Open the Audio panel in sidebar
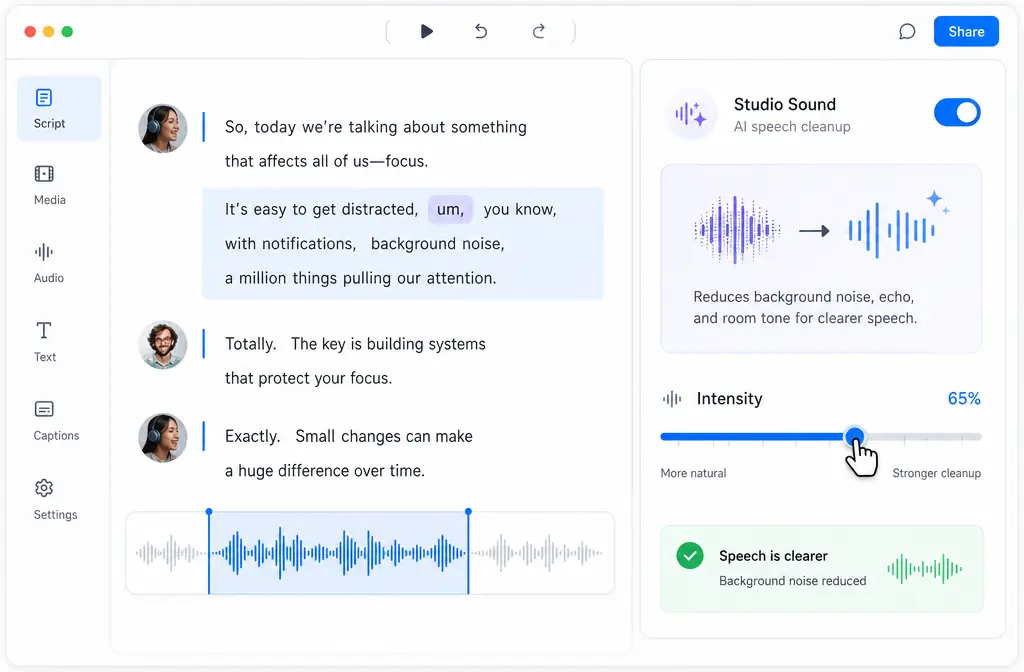The width and height of the screenshot is (1024, 672). click(x=48, y=263)
